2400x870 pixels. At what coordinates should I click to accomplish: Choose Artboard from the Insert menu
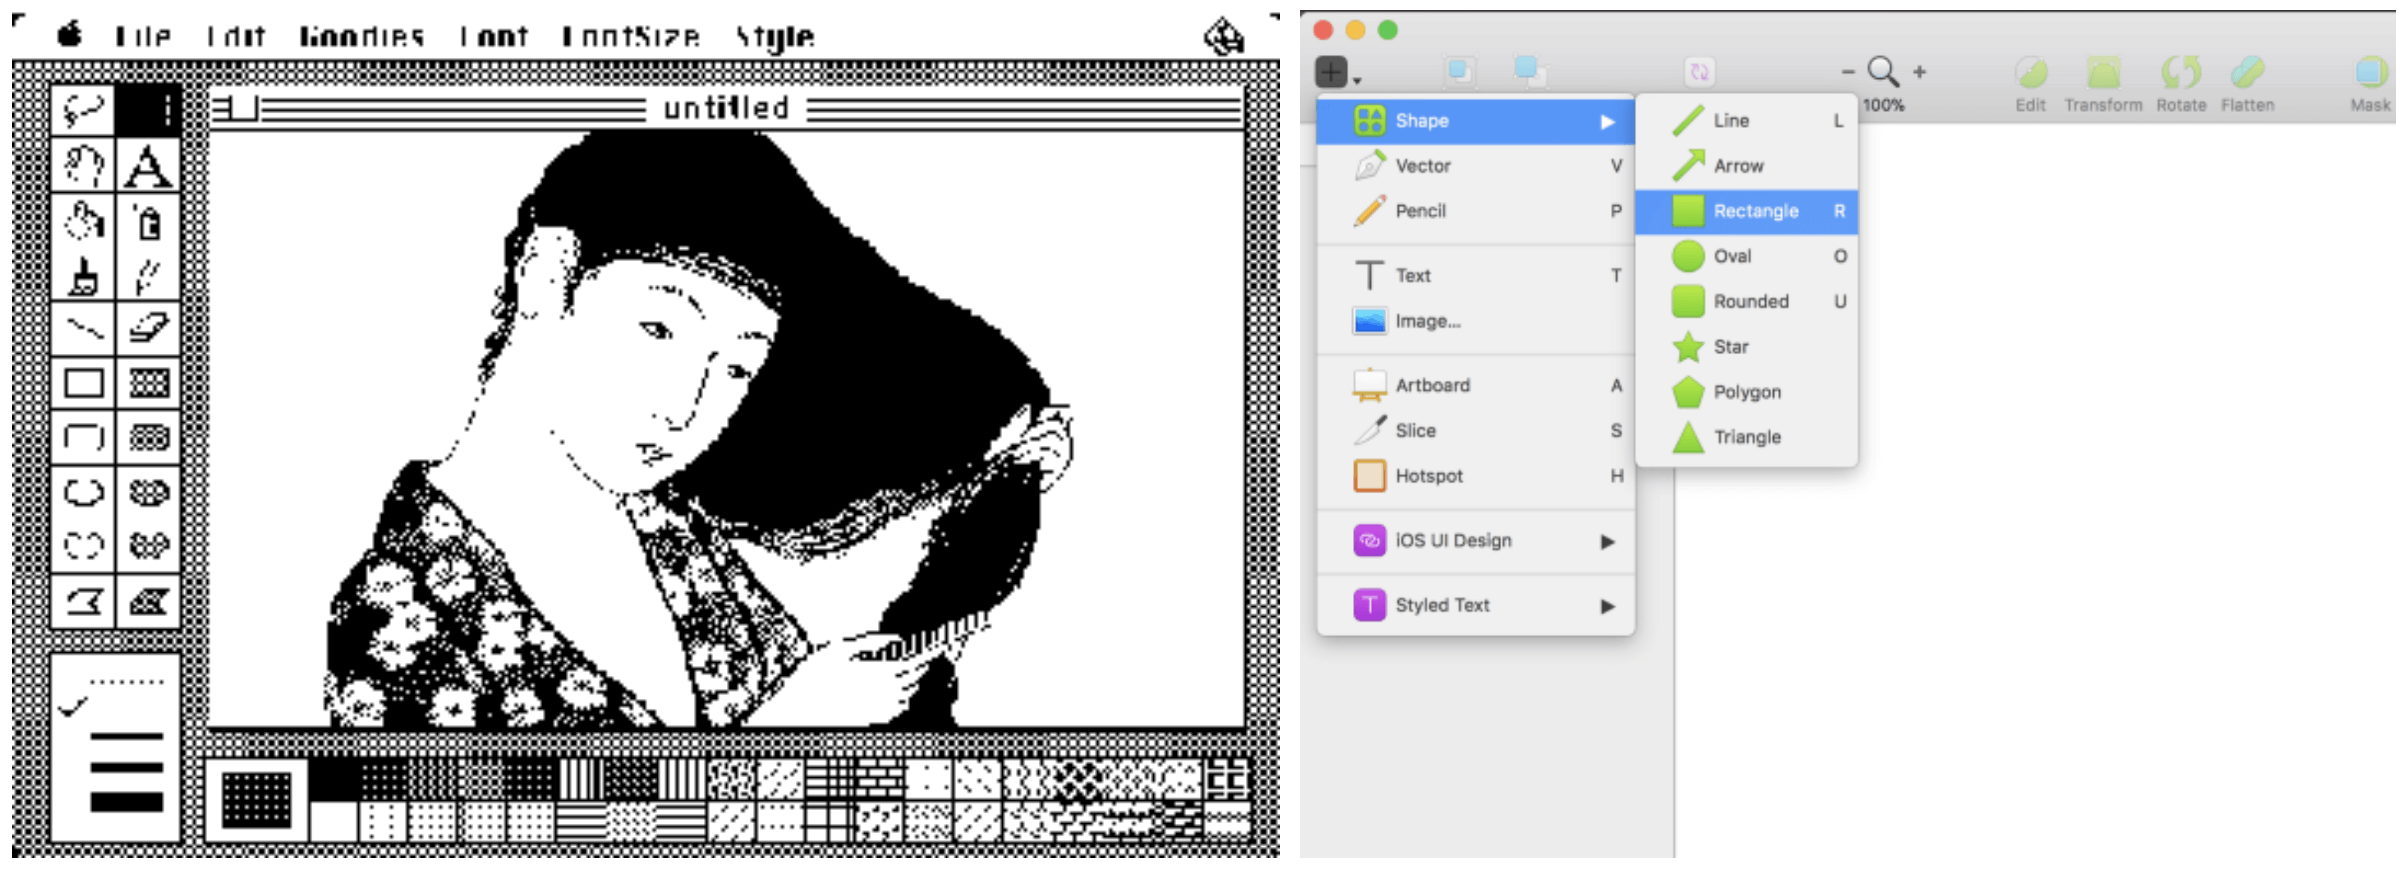point(1476,386)
